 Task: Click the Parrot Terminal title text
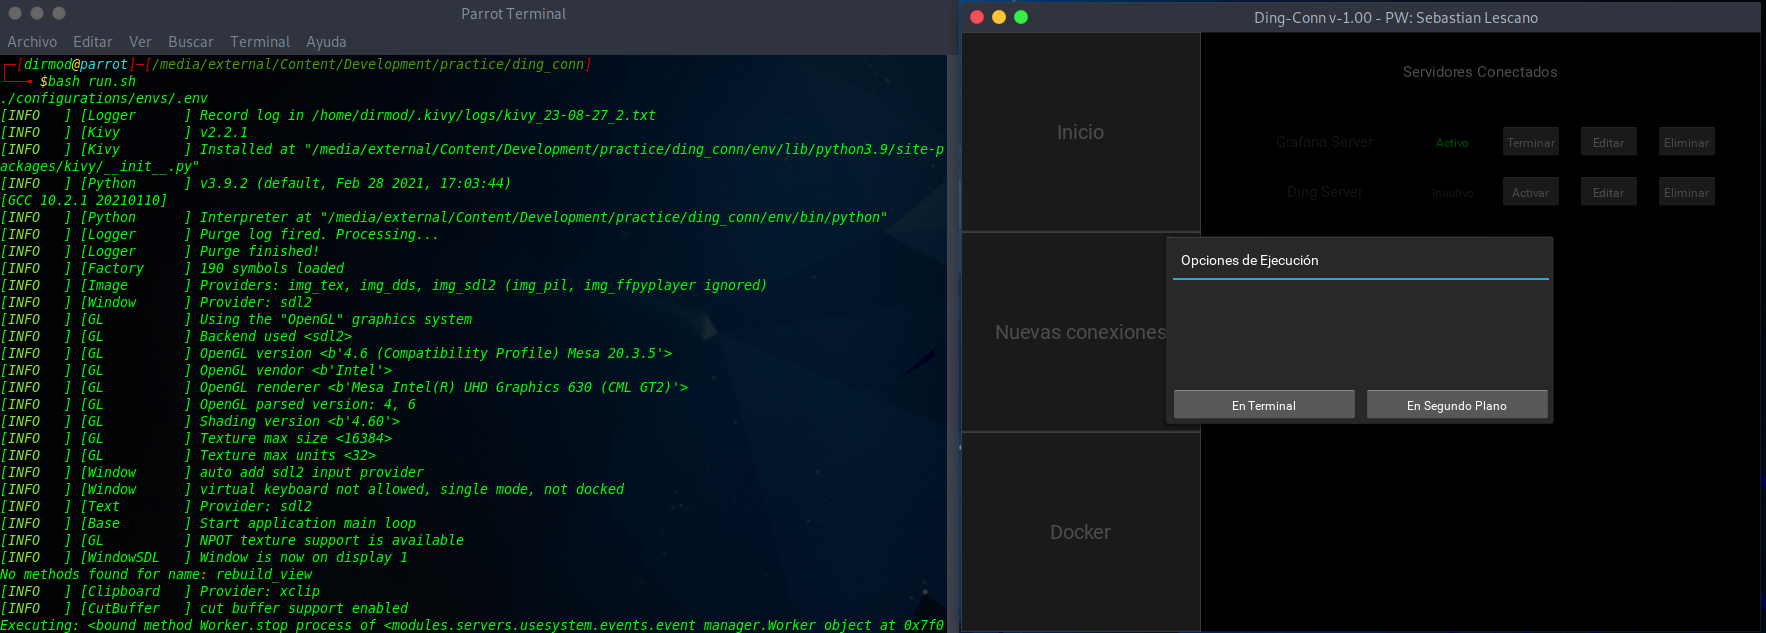tap(513, 14)
